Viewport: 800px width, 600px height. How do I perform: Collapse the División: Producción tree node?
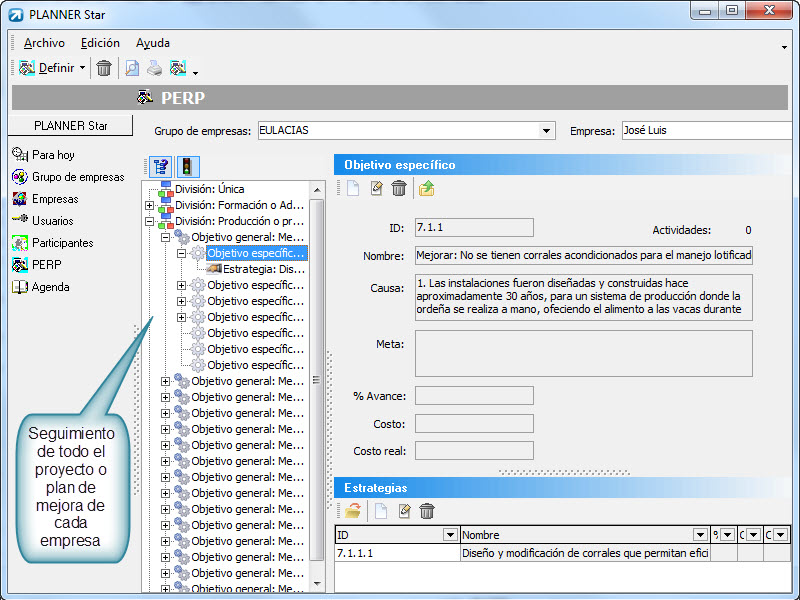(150, 221)
